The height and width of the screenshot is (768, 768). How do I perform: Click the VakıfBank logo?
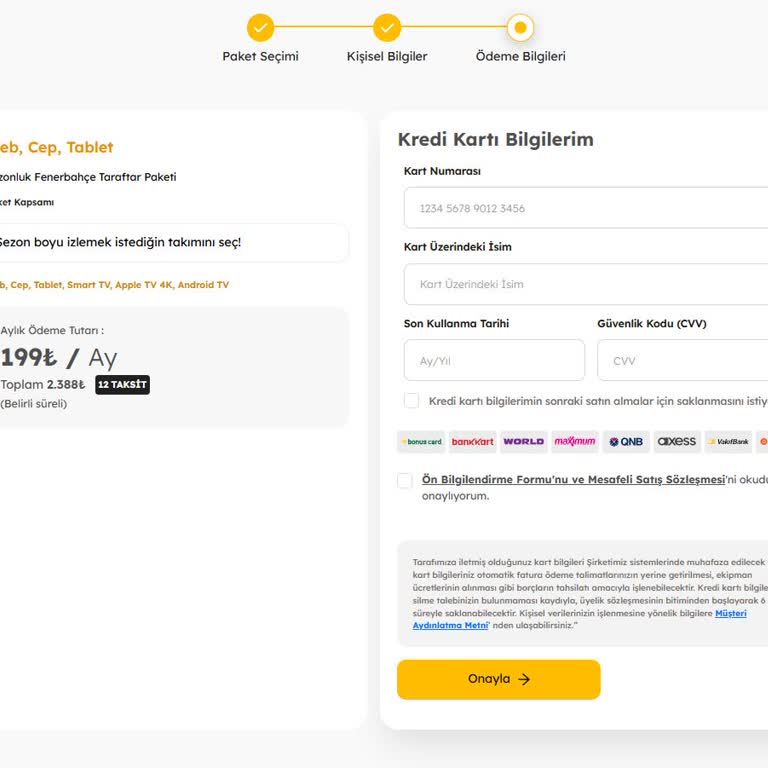click(x=728, y=442)
